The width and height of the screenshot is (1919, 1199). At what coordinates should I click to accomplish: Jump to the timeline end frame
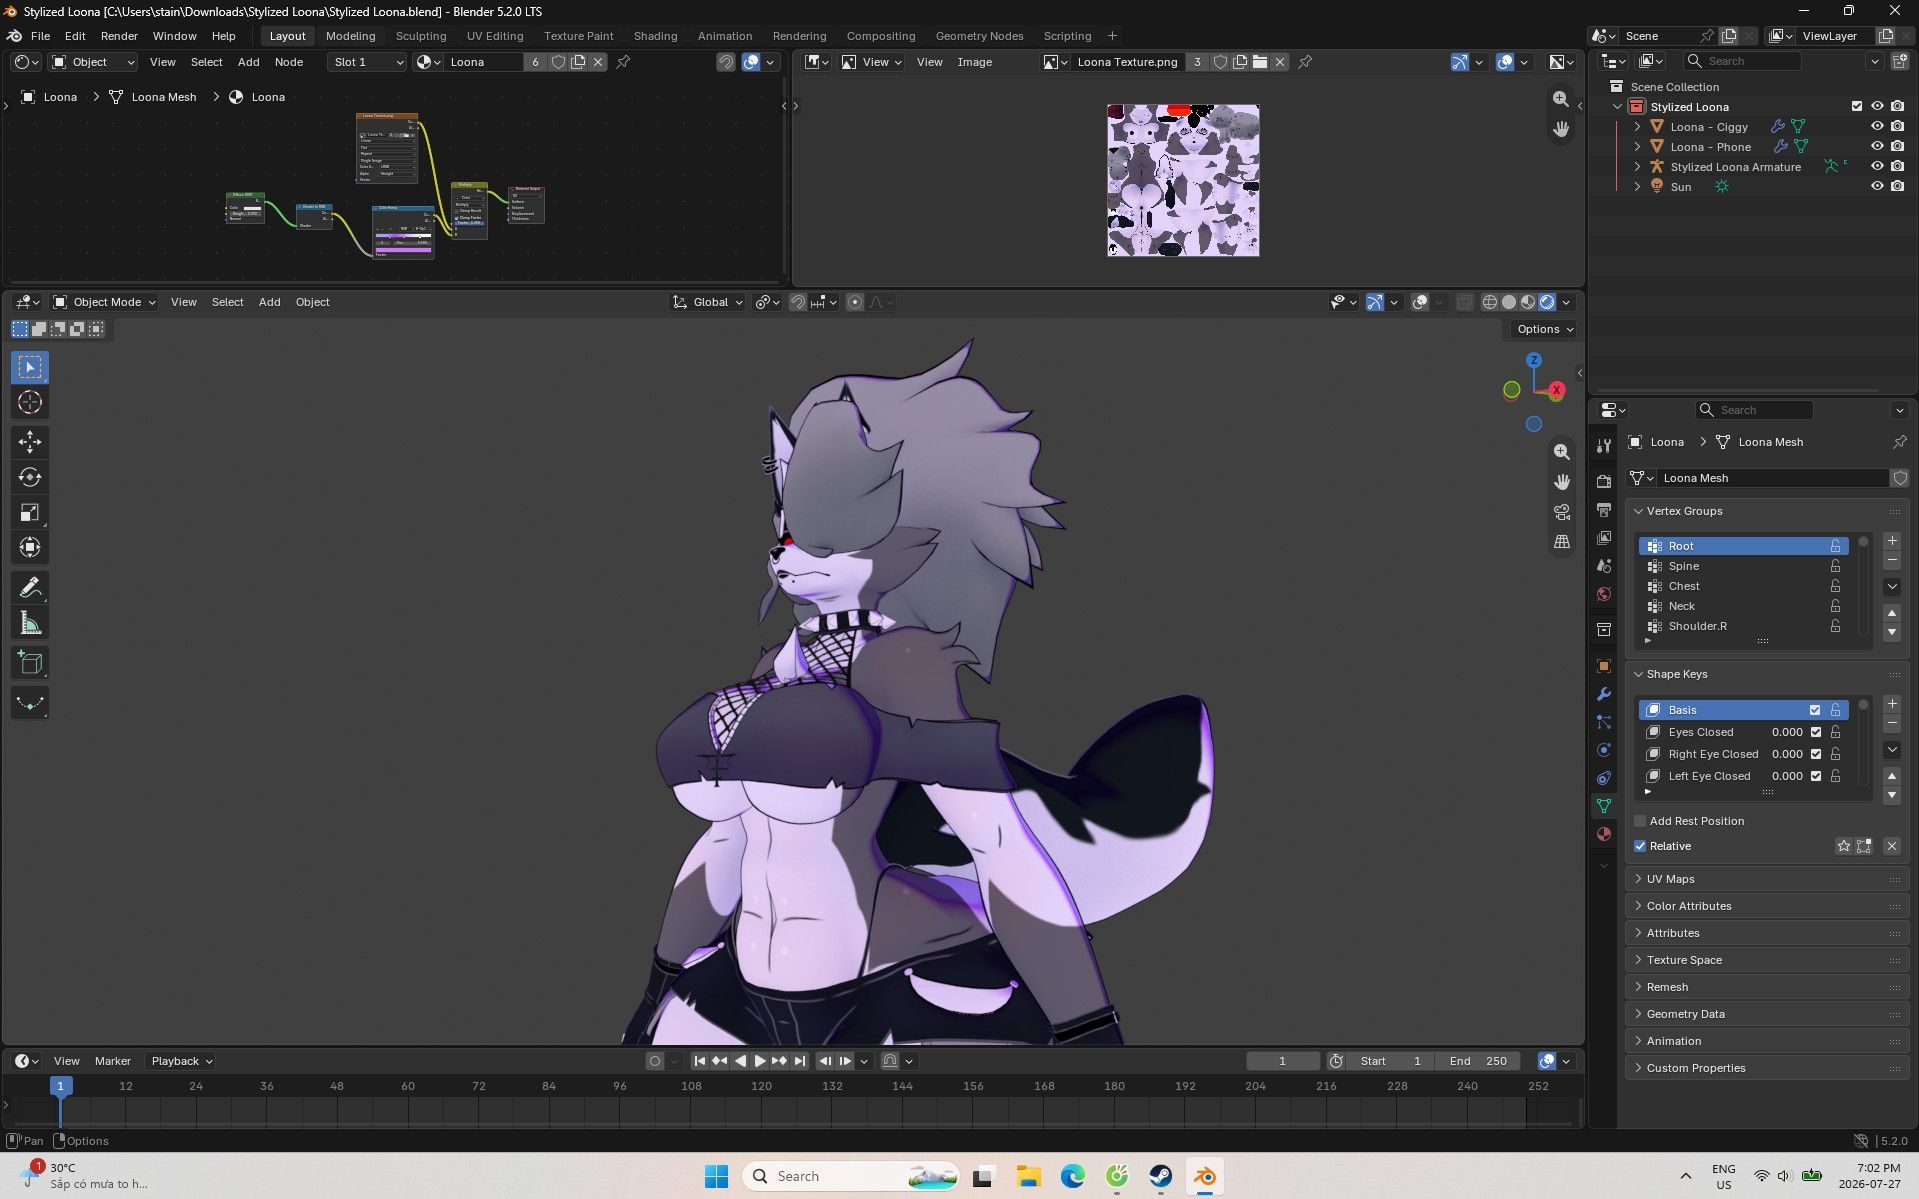click(799, 1061)
